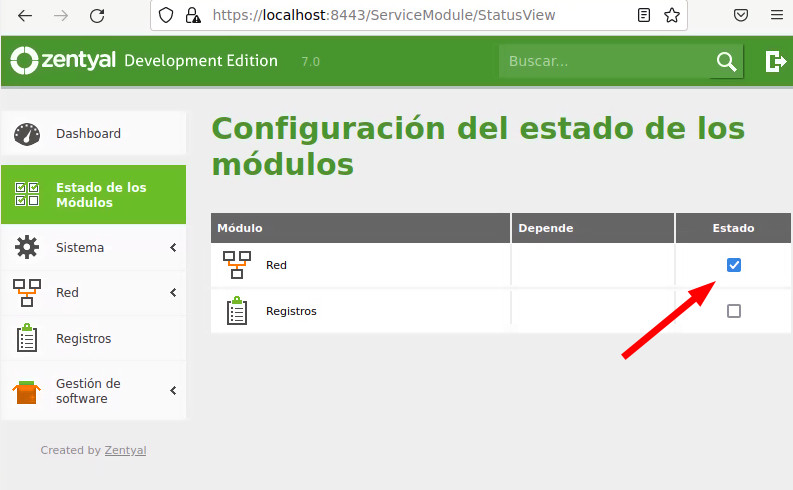The height and width of the screenshot is (490, 793).
Task: Click the Módulo column header
Action: [x=361, y=228]
